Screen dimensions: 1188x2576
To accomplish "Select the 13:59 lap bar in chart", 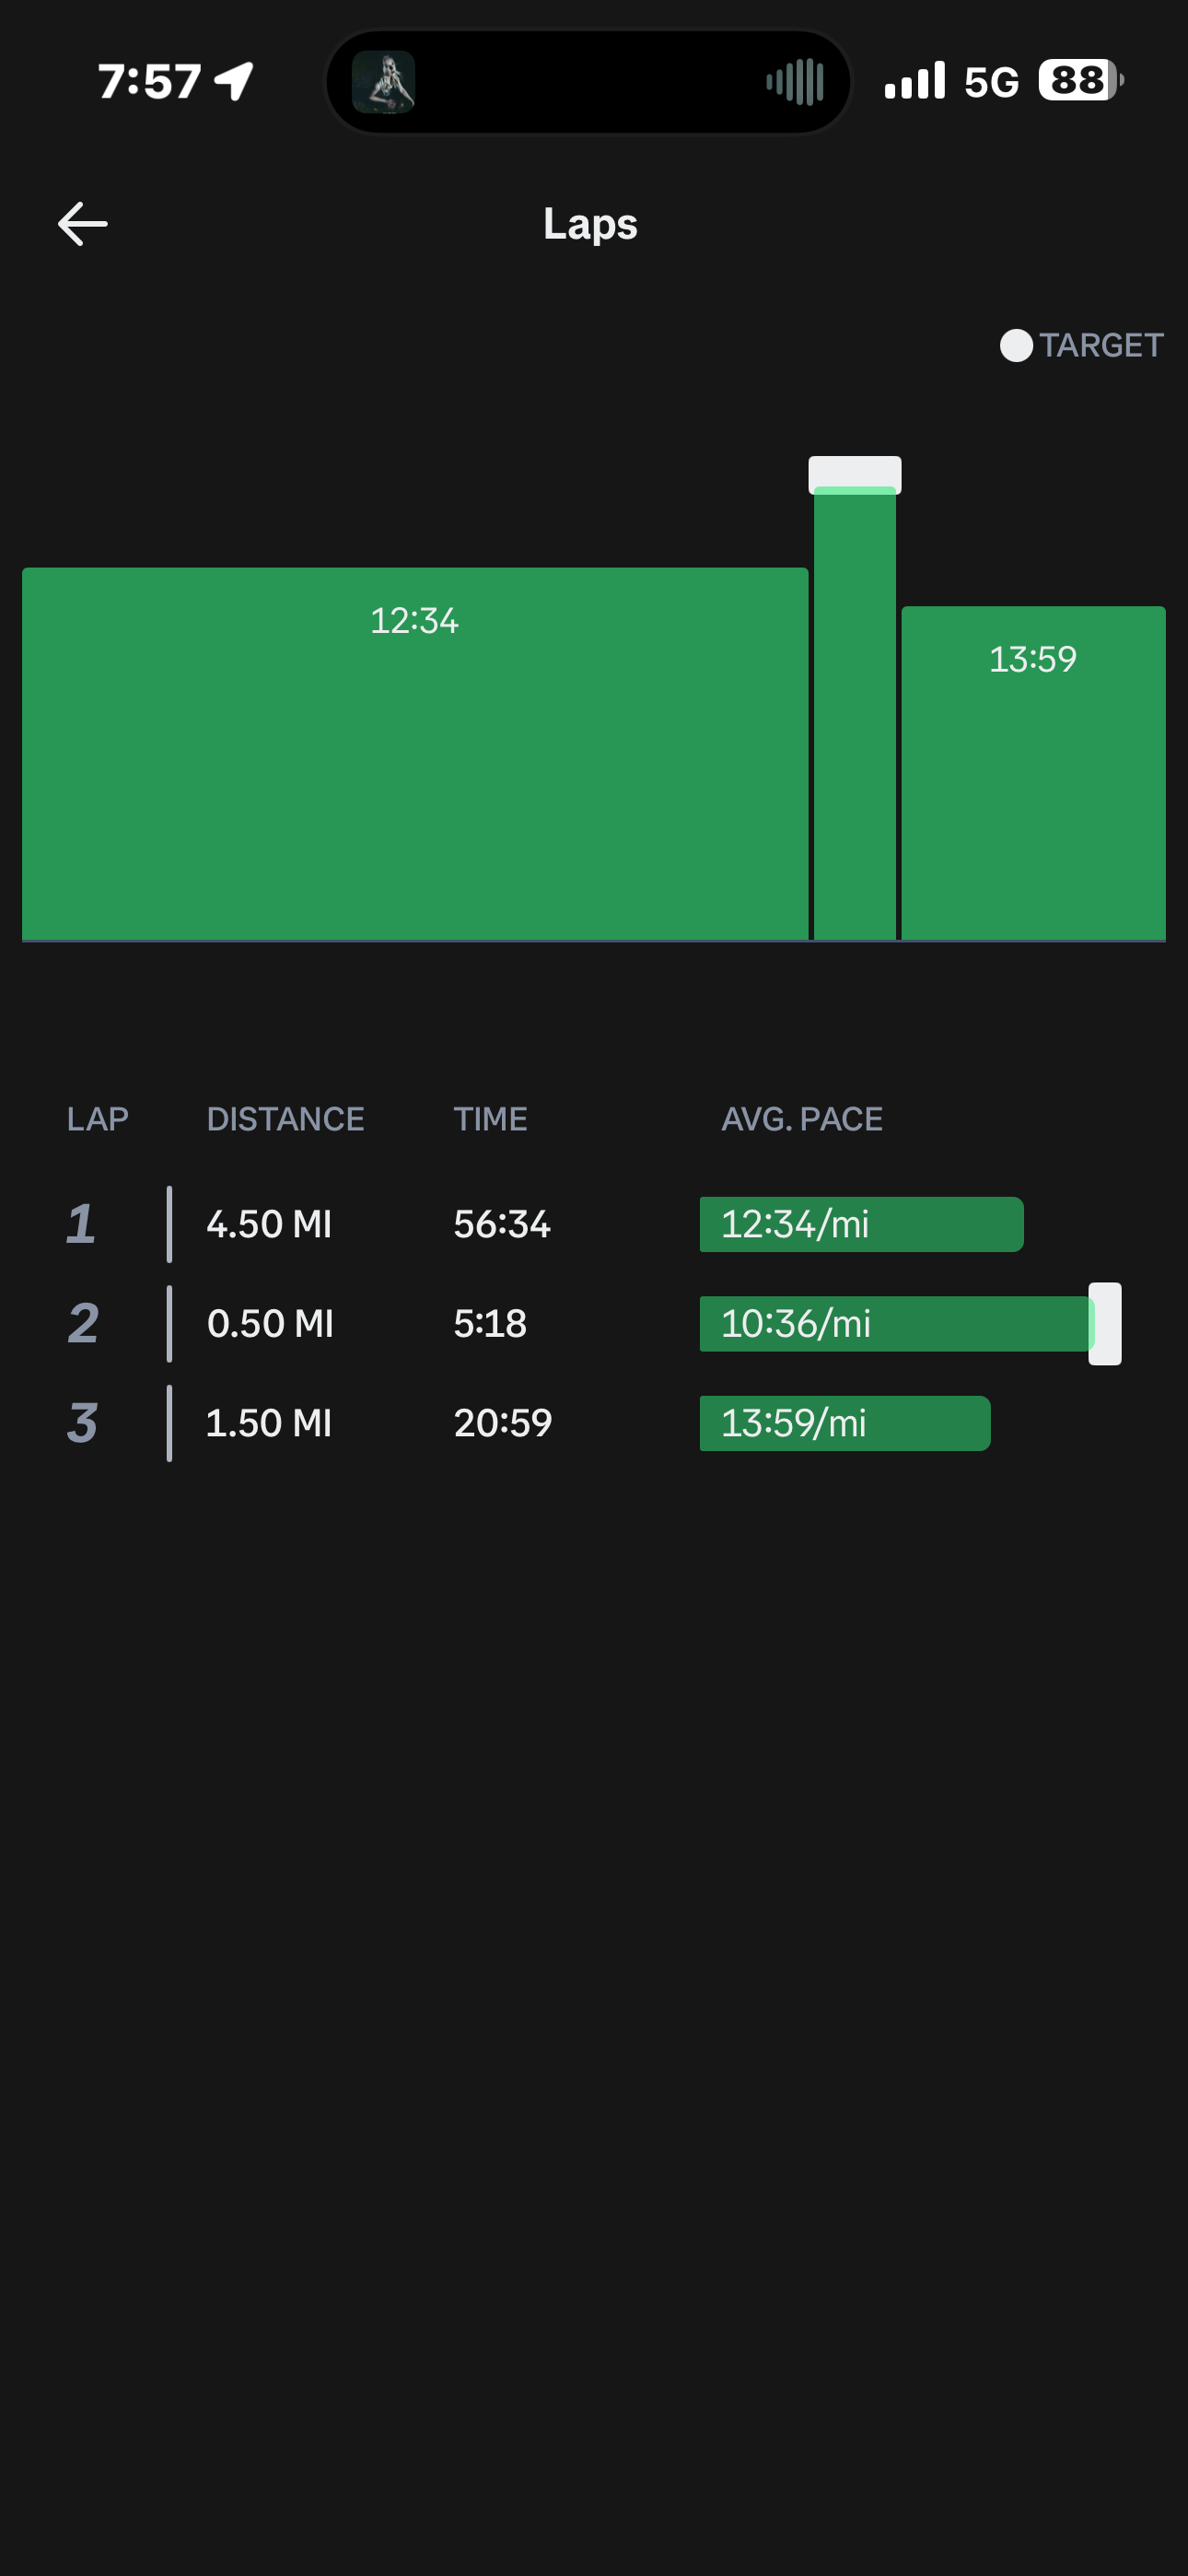I will click(x=1032, y=771).
